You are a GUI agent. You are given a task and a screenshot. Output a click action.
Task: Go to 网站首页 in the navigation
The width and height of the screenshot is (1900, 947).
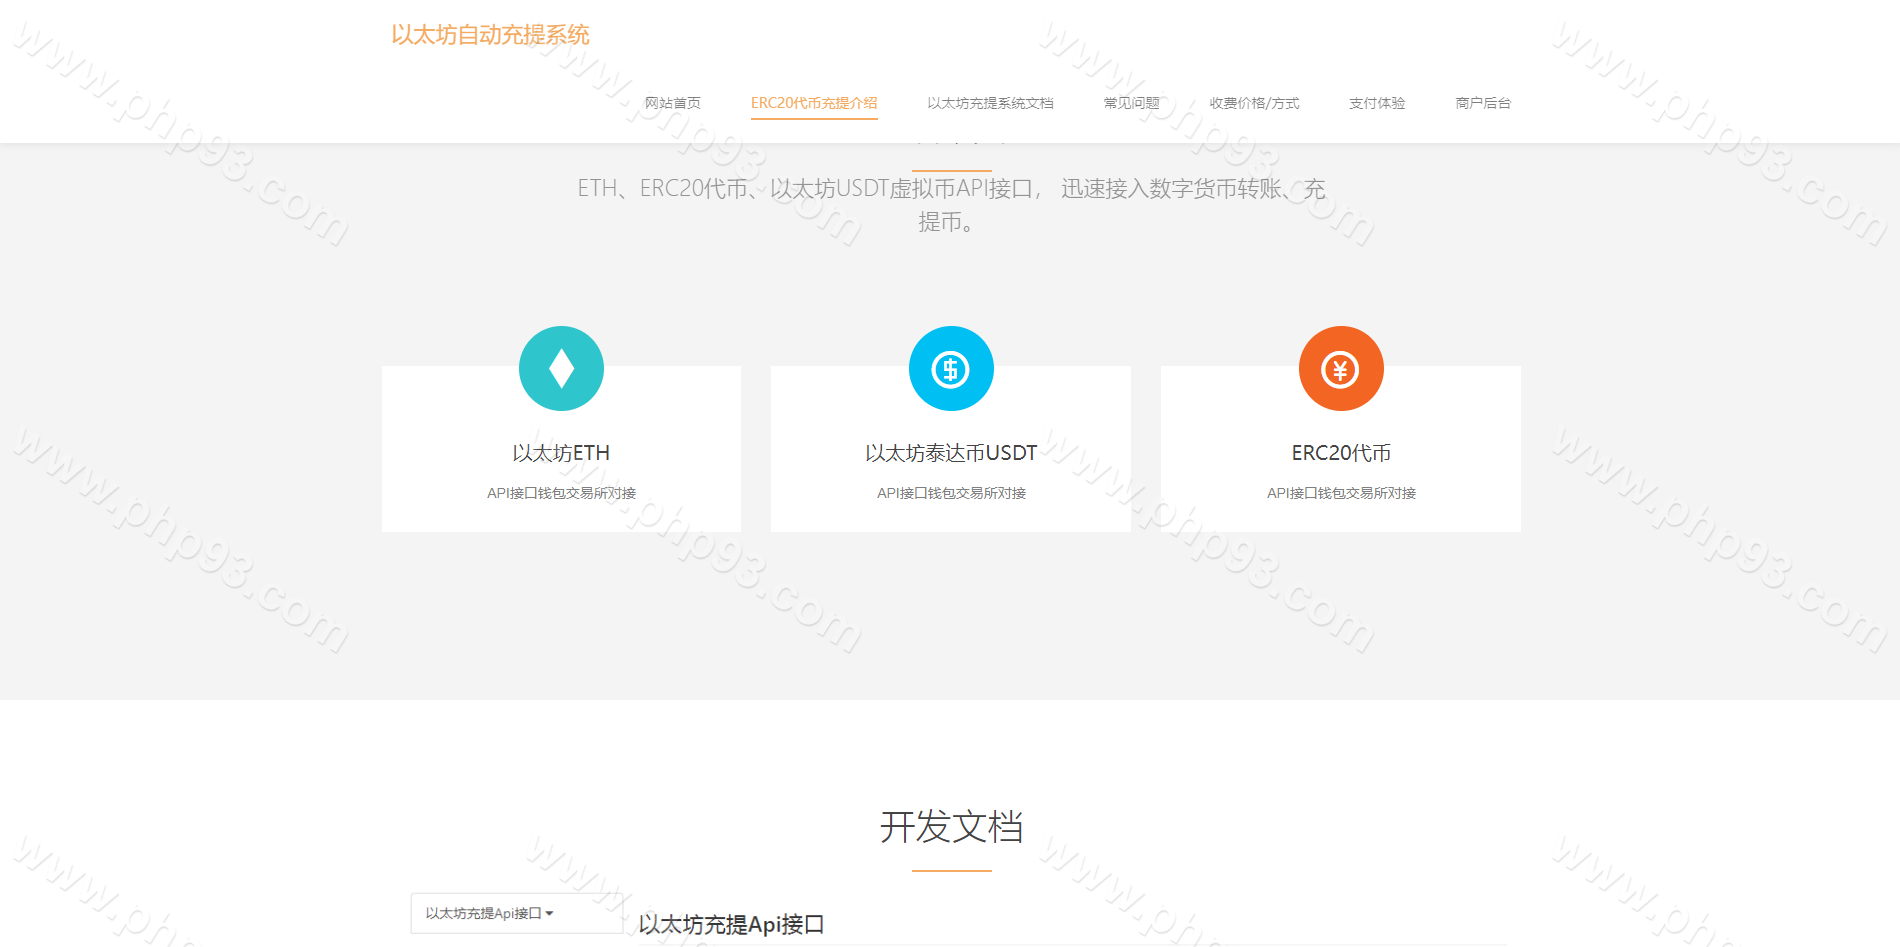tap(672, 103)
